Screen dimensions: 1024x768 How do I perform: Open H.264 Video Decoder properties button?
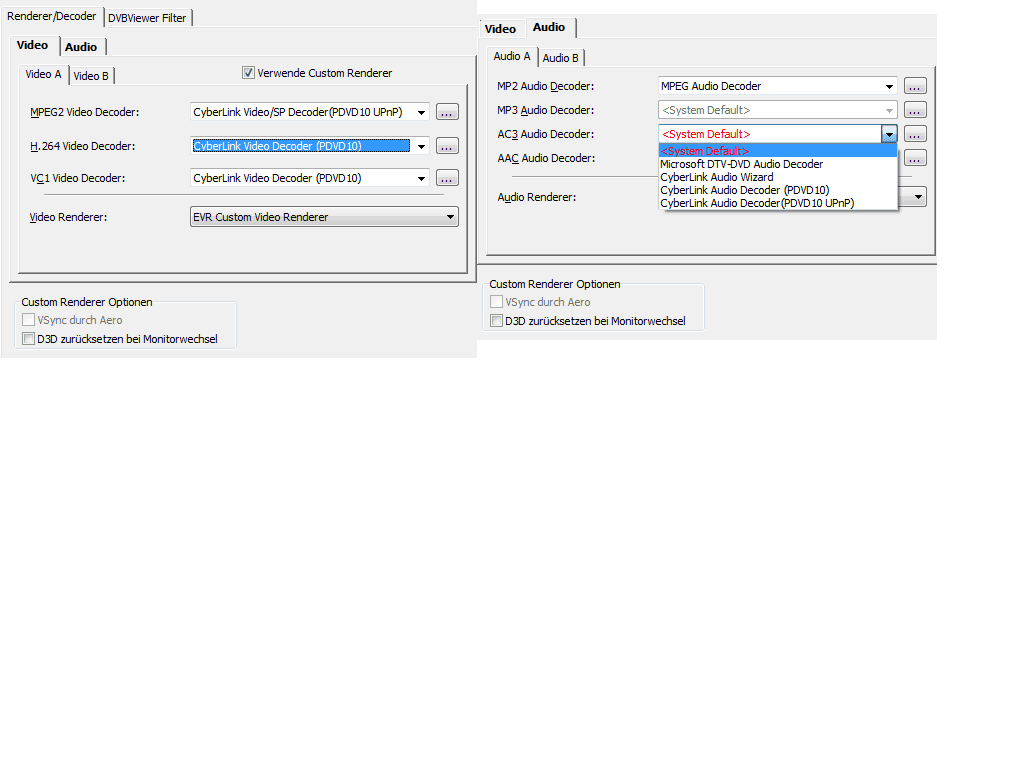(447, 146)
